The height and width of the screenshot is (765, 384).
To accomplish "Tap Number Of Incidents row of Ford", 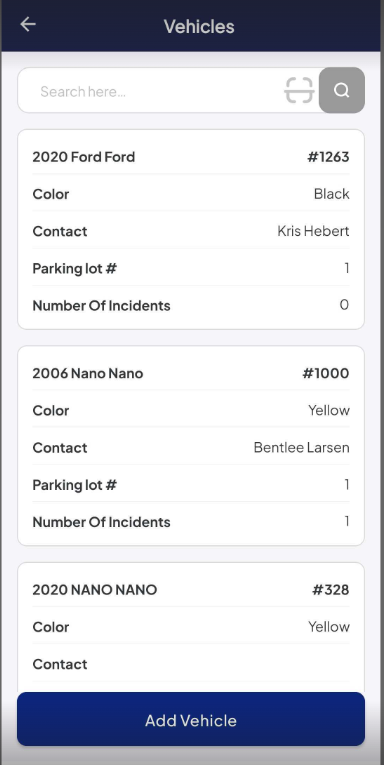I will click(191, 305).
